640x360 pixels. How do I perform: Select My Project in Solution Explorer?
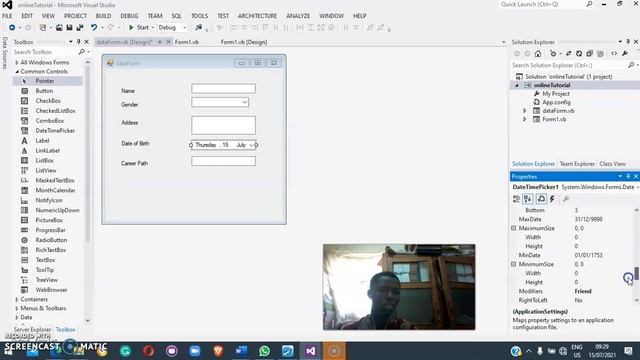(x=556, y=93)
